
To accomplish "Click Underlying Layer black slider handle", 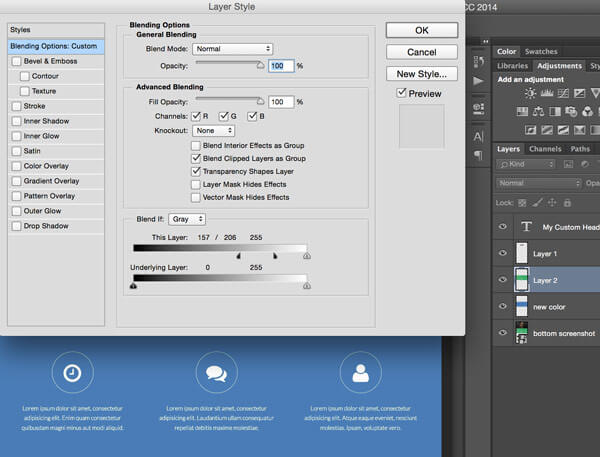I will pos(133,286).
